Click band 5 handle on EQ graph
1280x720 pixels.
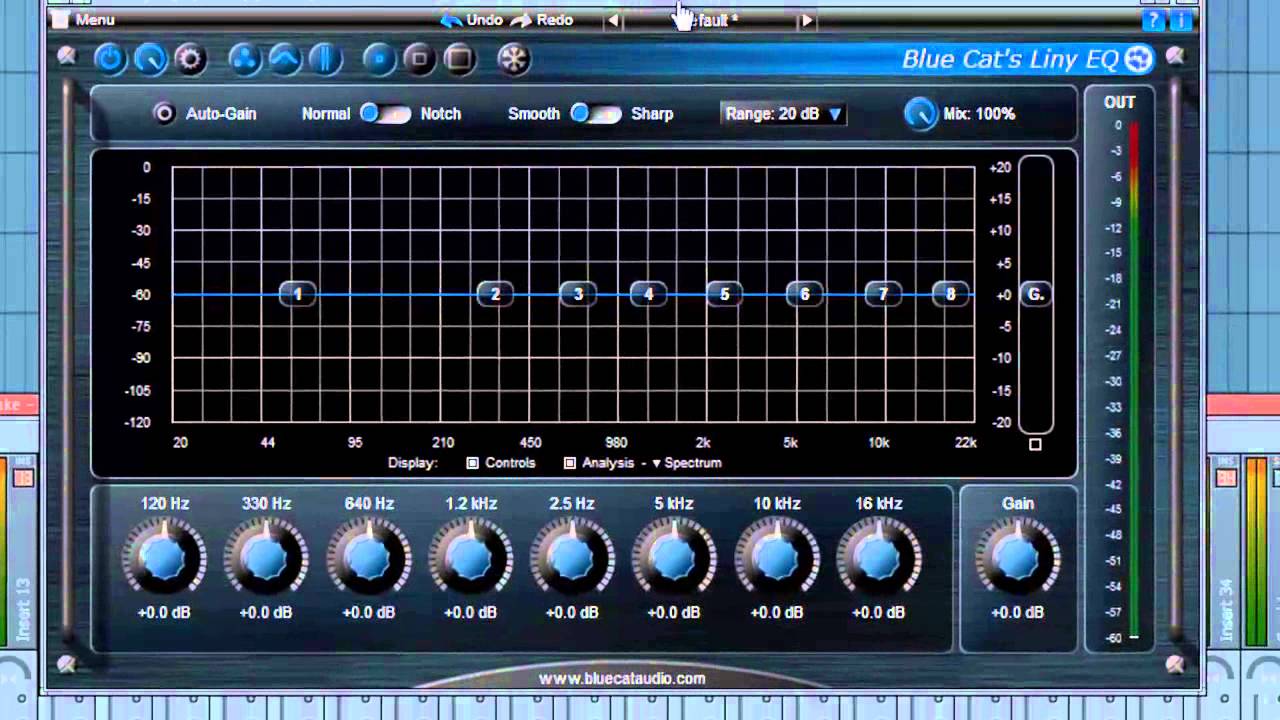click(x=725, y=294)
